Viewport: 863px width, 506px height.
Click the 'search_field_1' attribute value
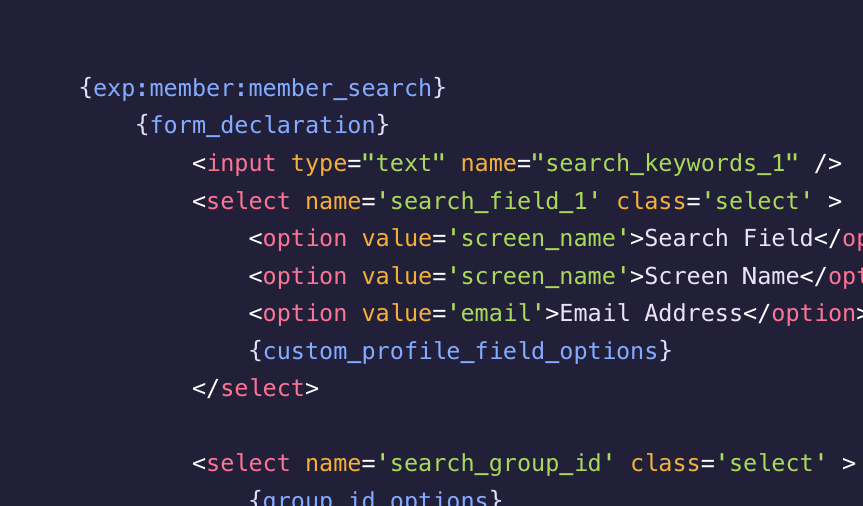coord(488,201)
